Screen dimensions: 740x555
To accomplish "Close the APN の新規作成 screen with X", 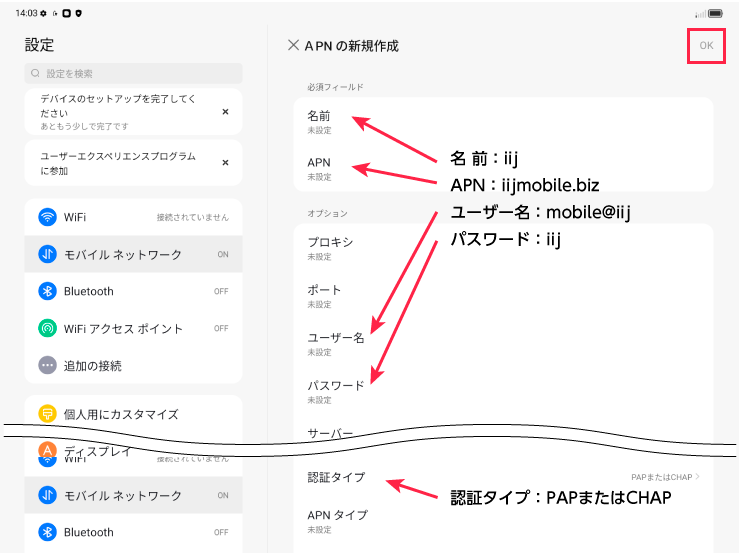I will click(293, 45).
